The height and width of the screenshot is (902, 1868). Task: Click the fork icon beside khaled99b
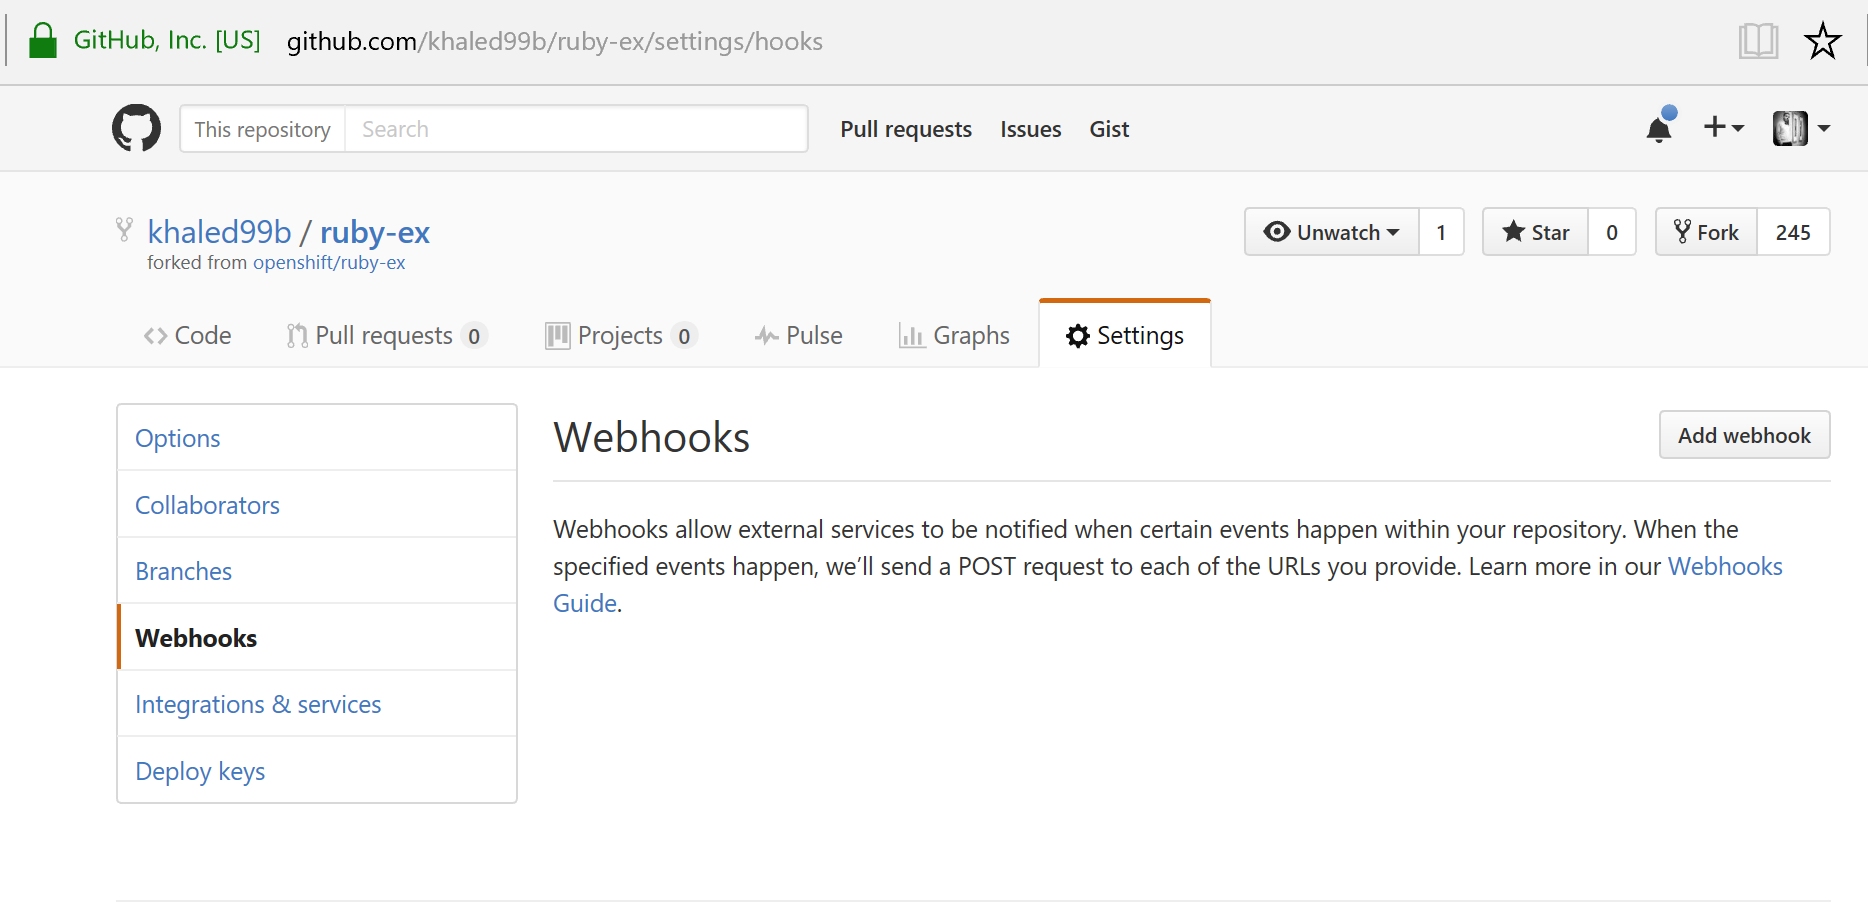(x=124, y=229)
